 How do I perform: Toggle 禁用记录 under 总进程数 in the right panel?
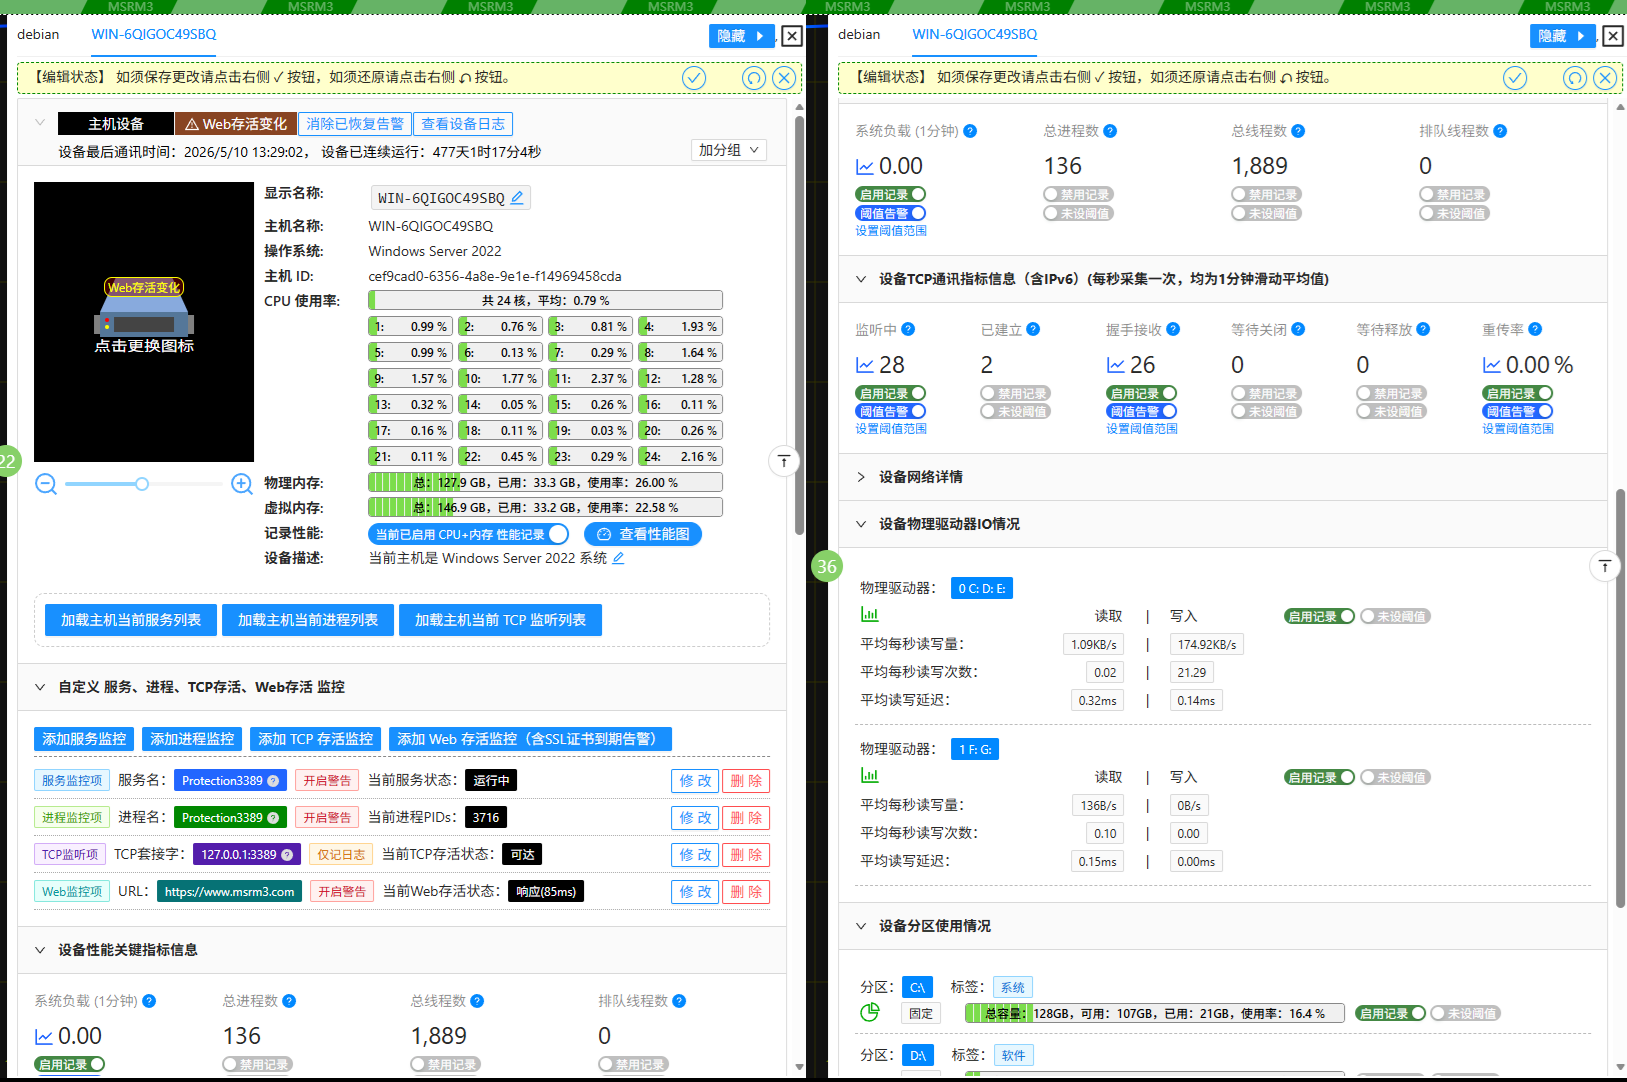(x=1078, y=195)
